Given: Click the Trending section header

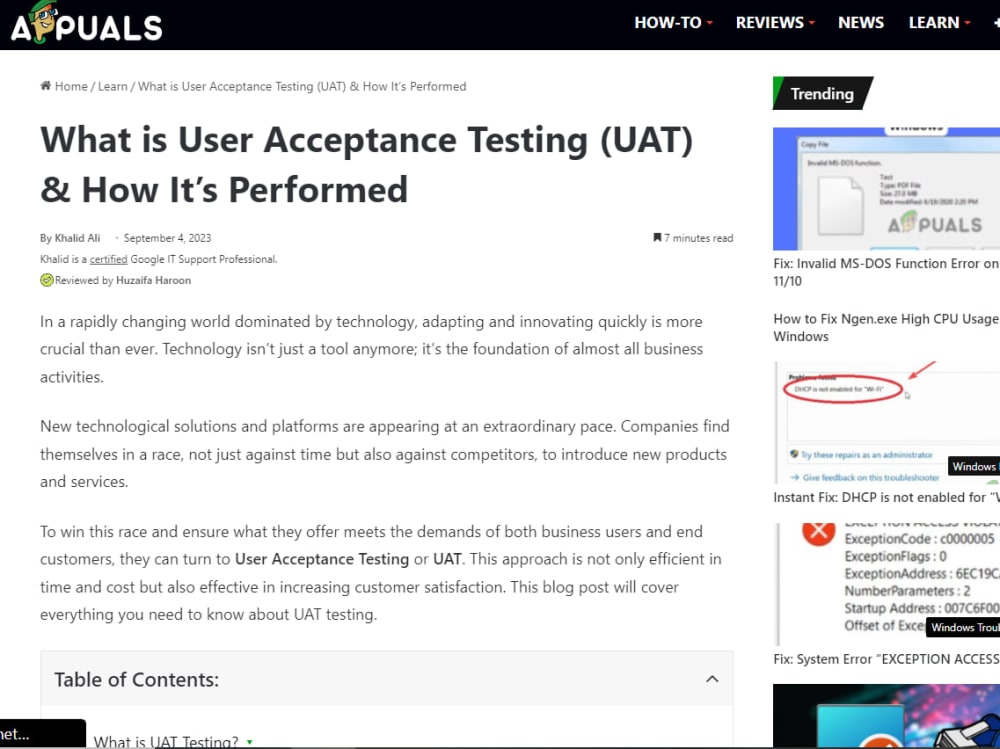Looking at the screenshot, I should click(x=822, y=94).
